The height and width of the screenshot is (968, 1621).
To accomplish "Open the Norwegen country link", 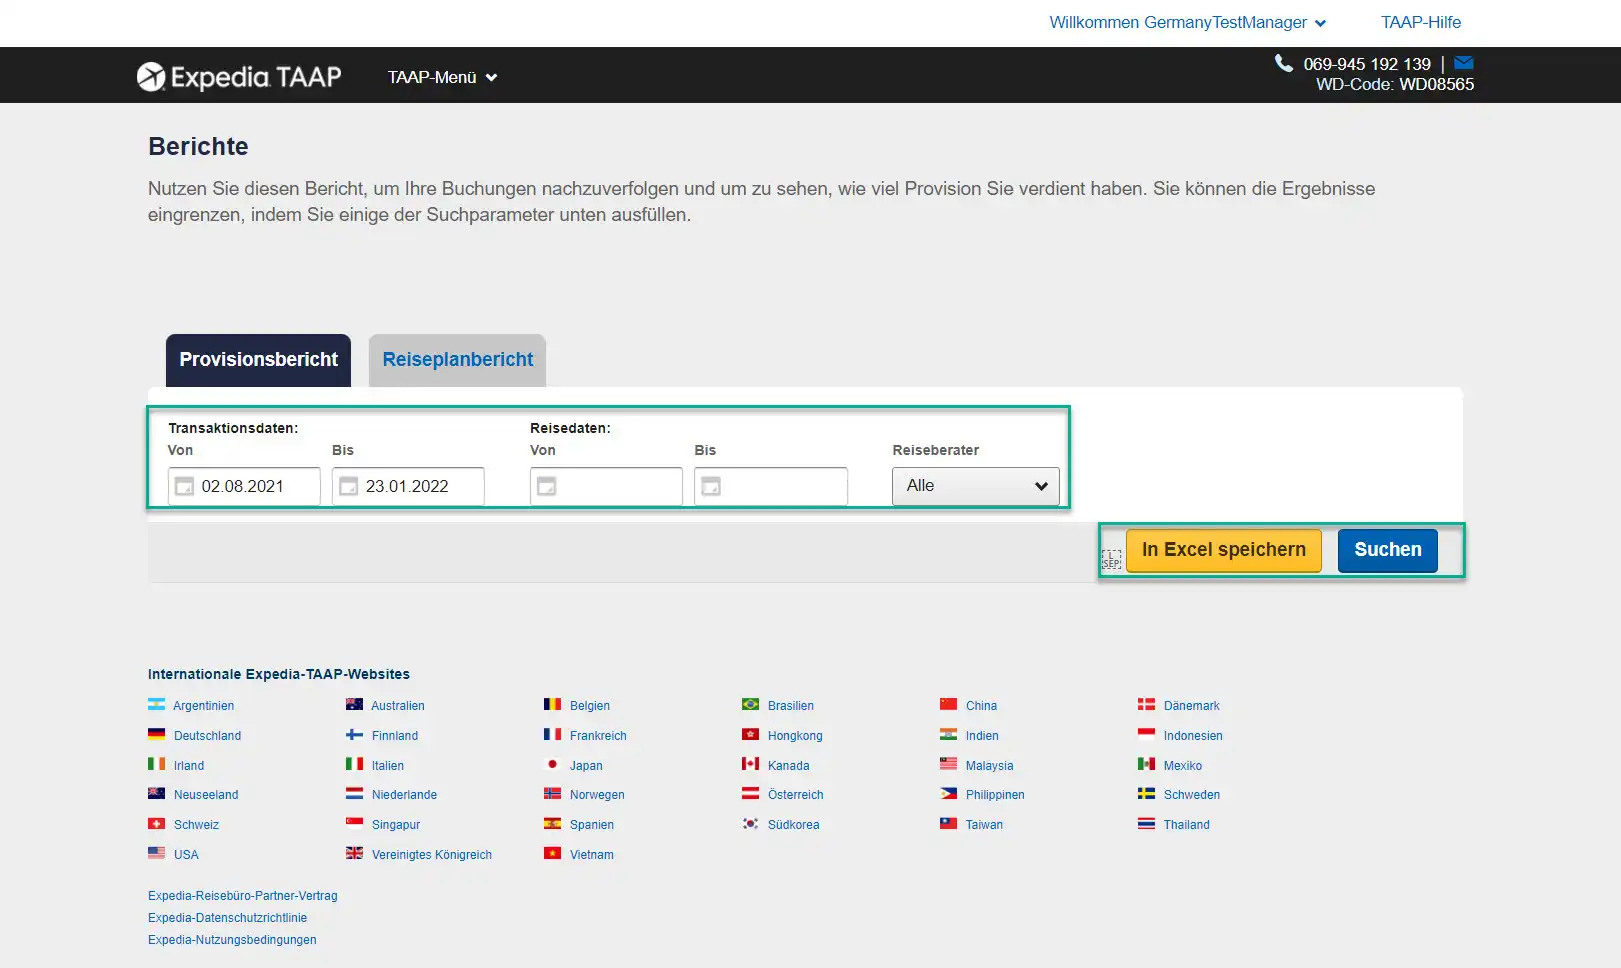I will (x=597, y=795).
